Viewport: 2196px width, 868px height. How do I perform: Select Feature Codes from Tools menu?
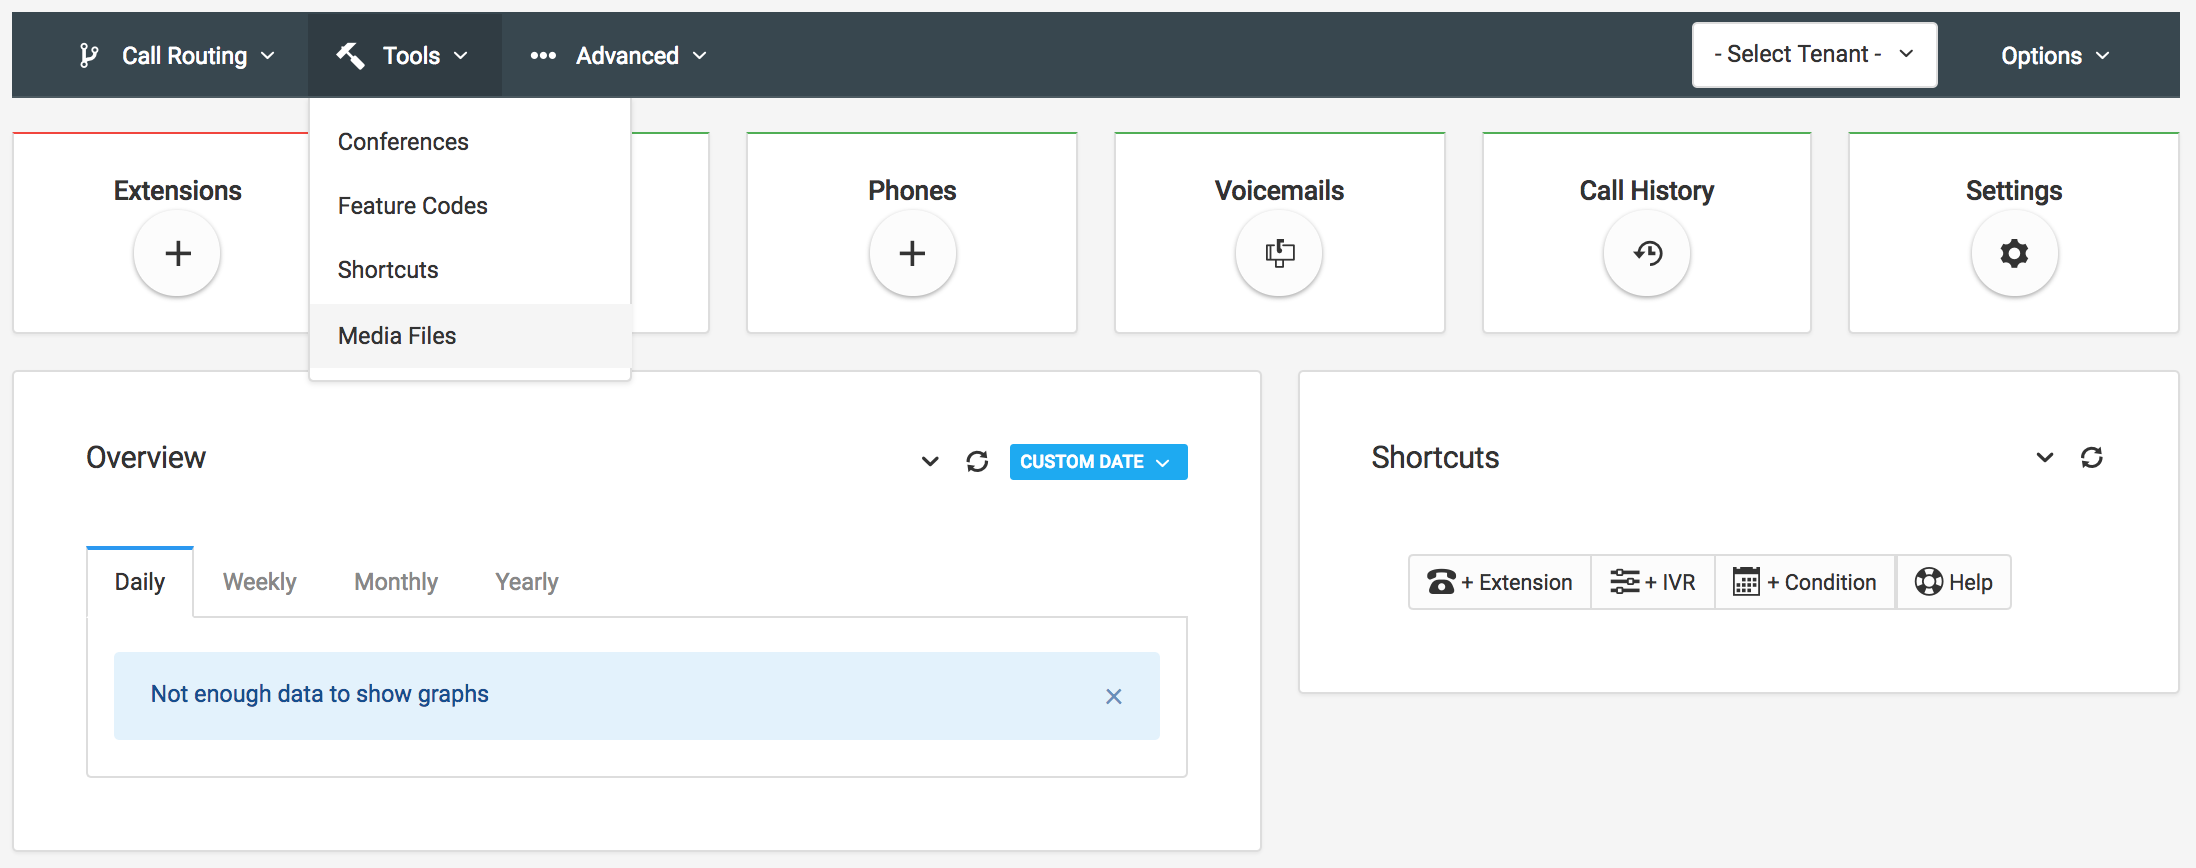tap(470, 206)
